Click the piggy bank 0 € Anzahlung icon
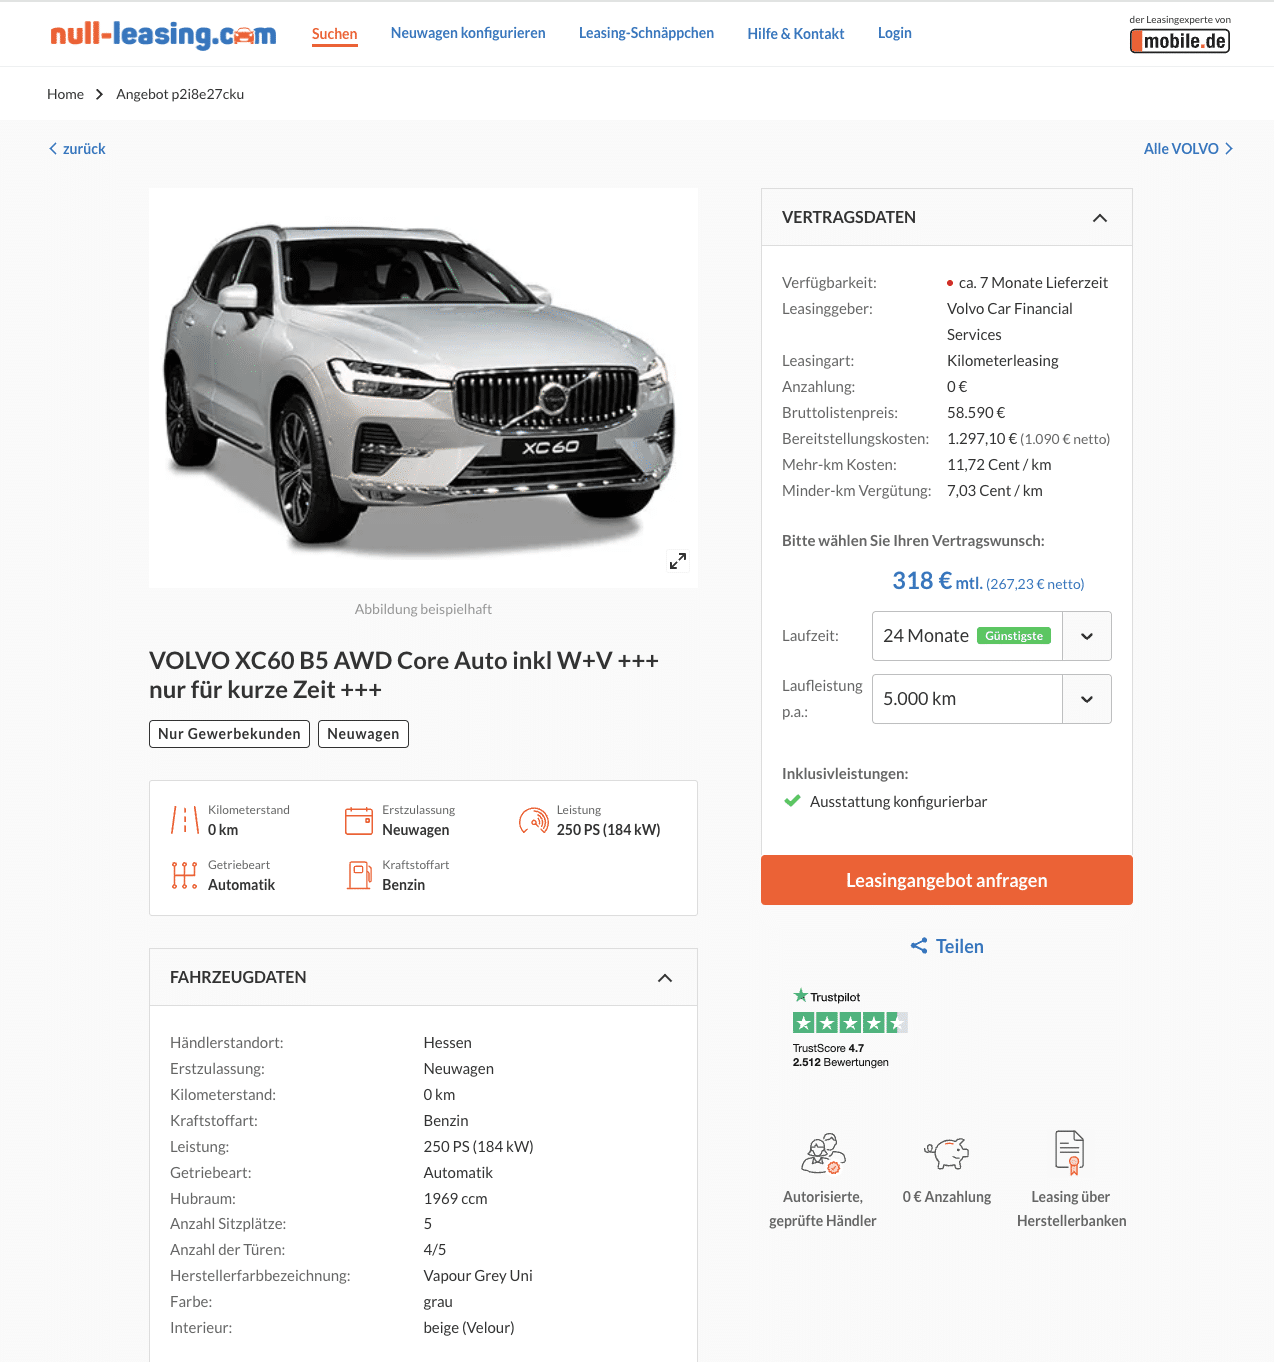The height and width of the screenshot is (1362, 1274). pyautogui.click(x=947, y=1153)
